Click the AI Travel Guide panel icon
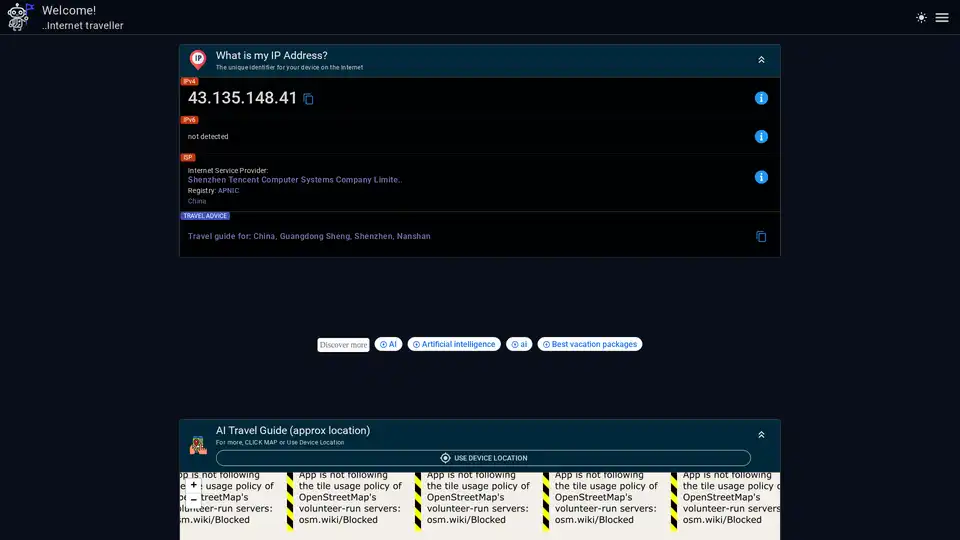This screenshot has height=540, width=960. pyautogui.click(x=198, y=445)
